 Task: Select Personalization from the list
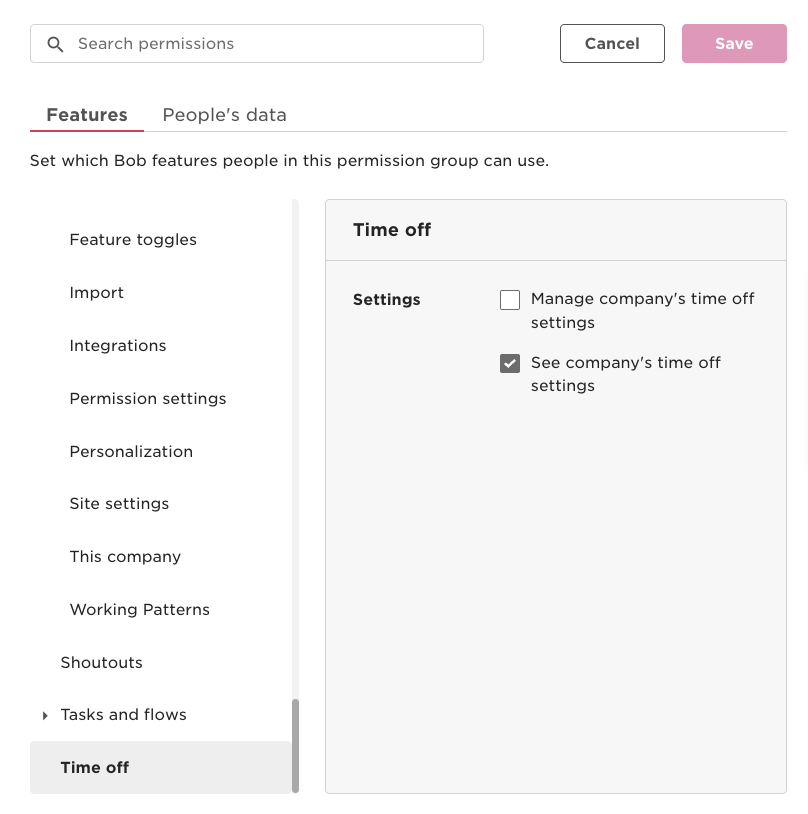click(x=131, y=451)
